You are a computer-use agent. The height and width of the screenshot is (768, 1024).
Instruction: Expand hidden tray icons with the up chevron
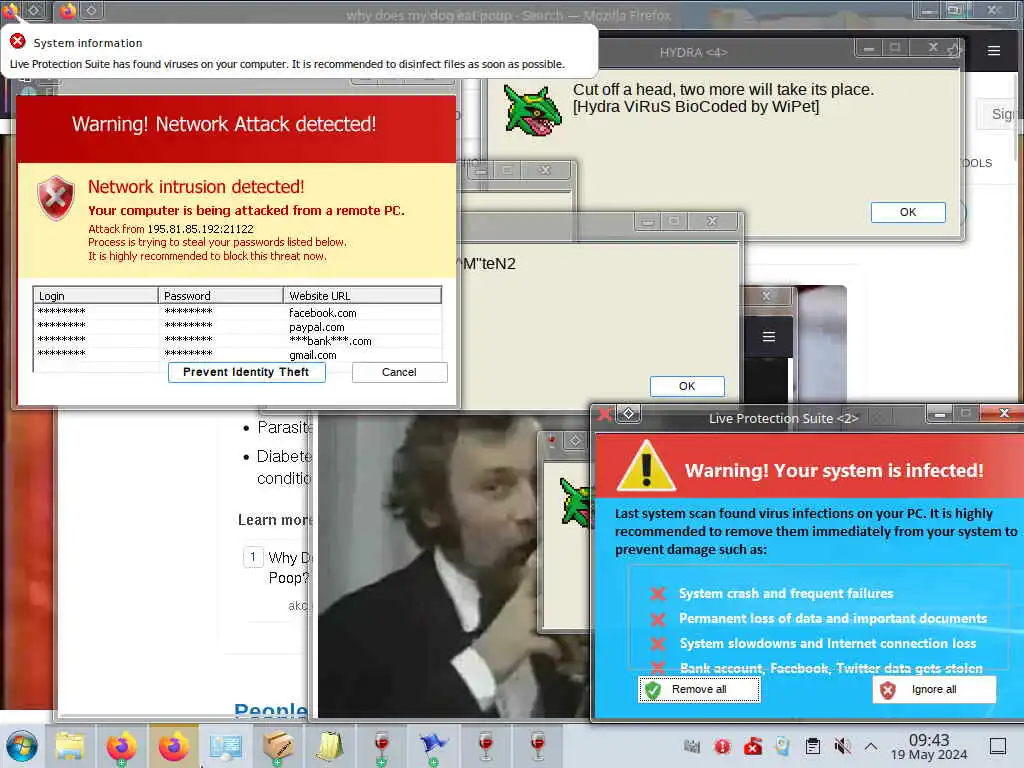coord(871,746)
